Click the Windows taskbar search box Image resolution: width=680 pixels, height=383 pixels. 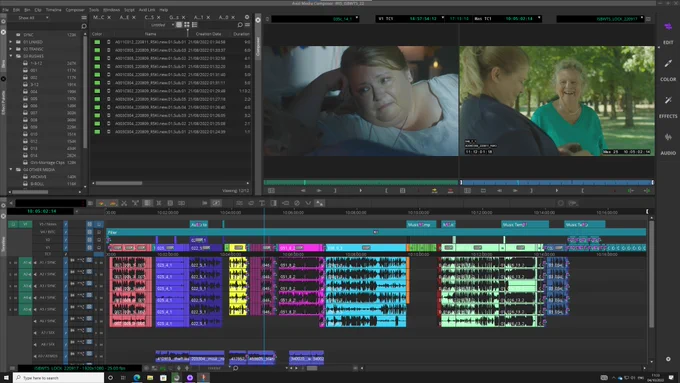pos(59,378)
